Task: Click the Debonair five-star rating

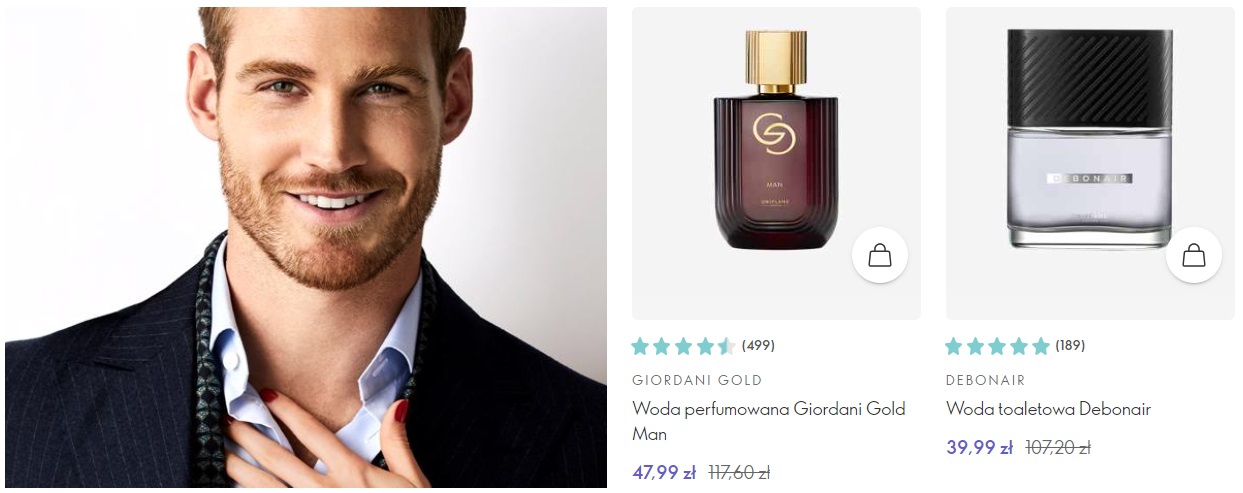Action: (998, 346)
